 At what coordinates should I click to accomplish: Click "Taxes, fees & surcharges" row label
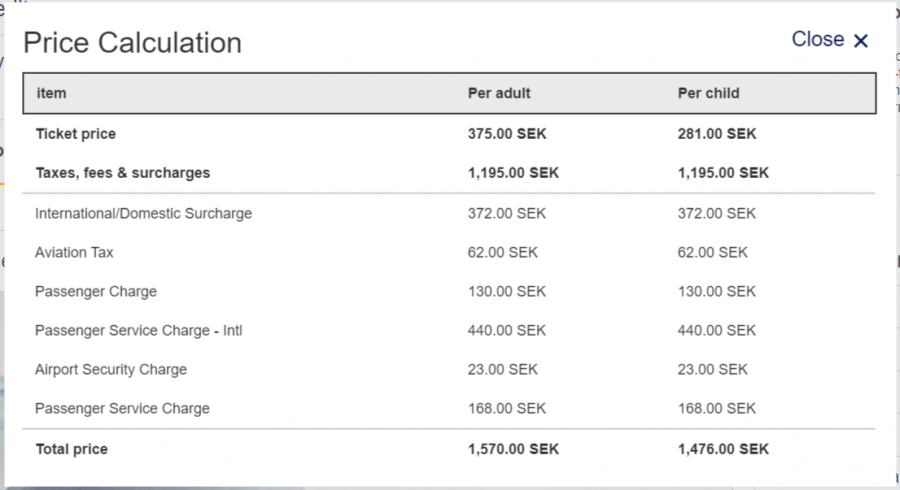[x=123, y=173]
